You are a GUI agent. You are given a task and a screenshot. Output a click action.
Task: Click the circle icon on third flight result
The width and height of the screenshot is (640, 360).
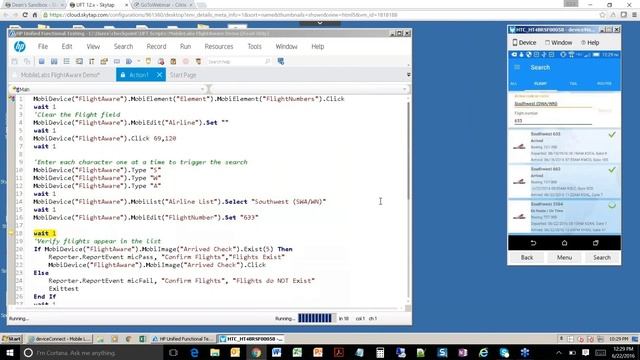pyautogui.click(x=612, y=205)
